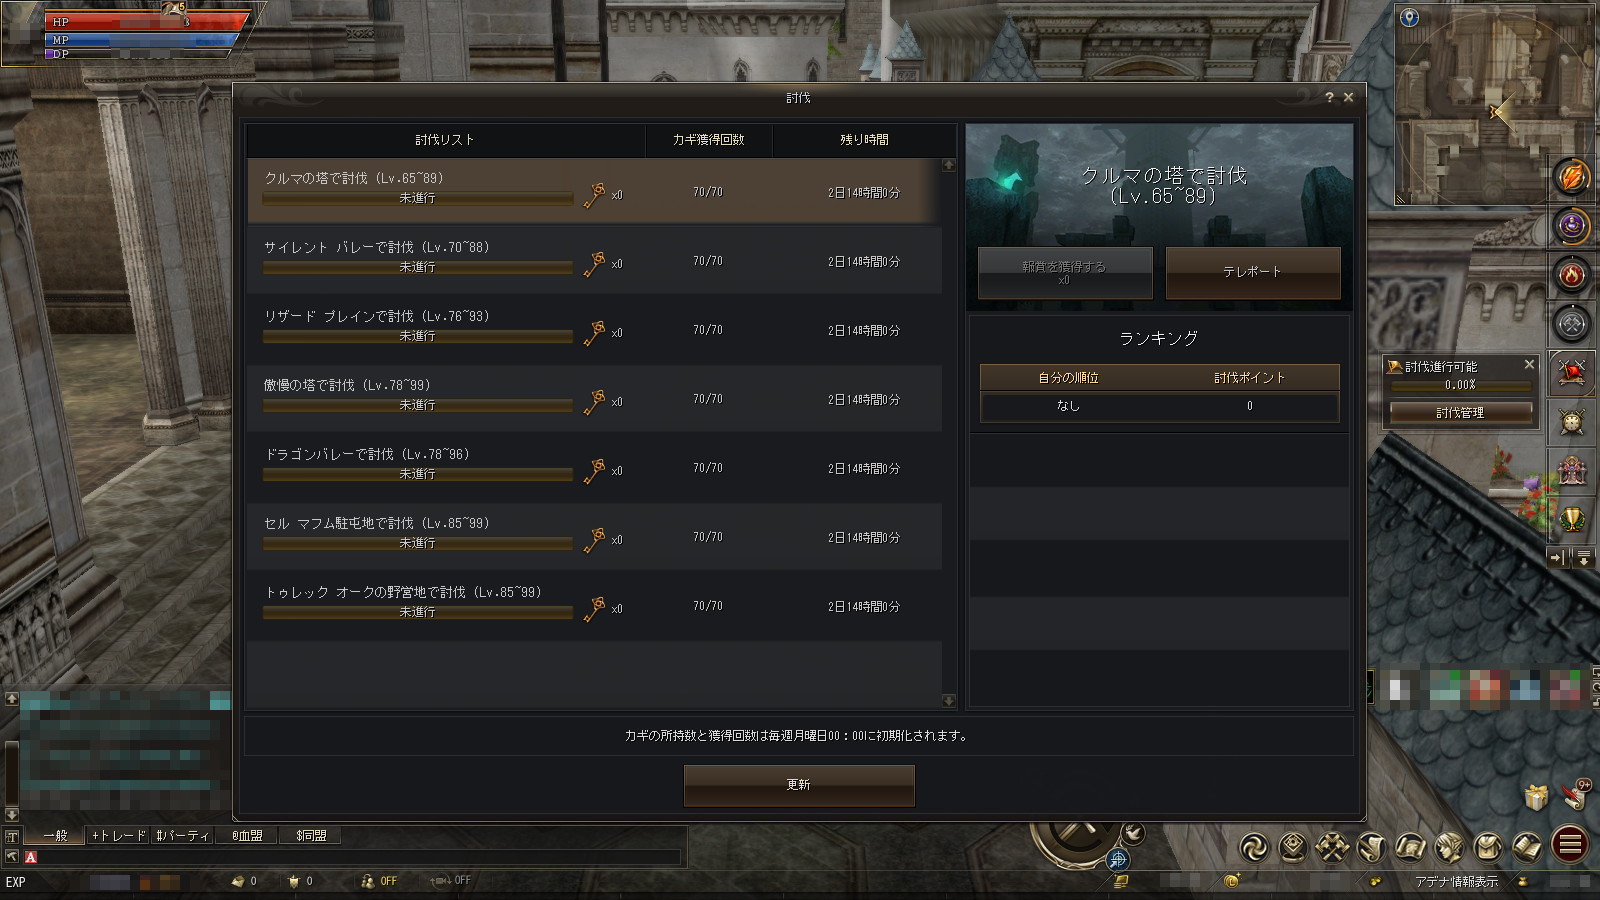Click hunt list scrollbar down arrow

pos(949,701)
